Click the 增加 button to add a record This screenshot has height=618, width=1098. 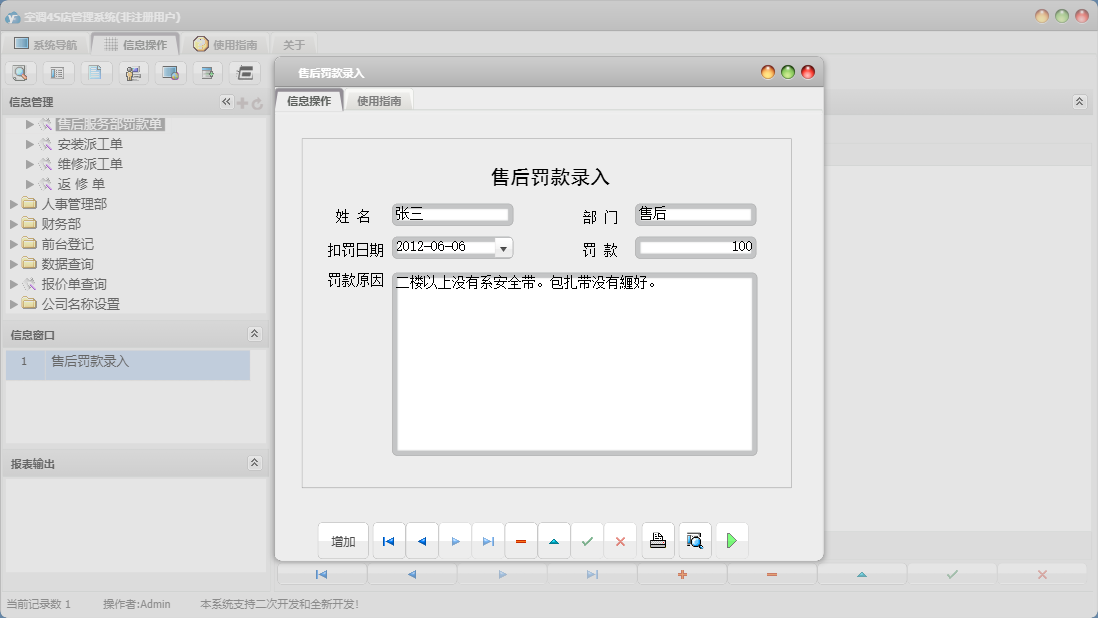click(342, 540)
